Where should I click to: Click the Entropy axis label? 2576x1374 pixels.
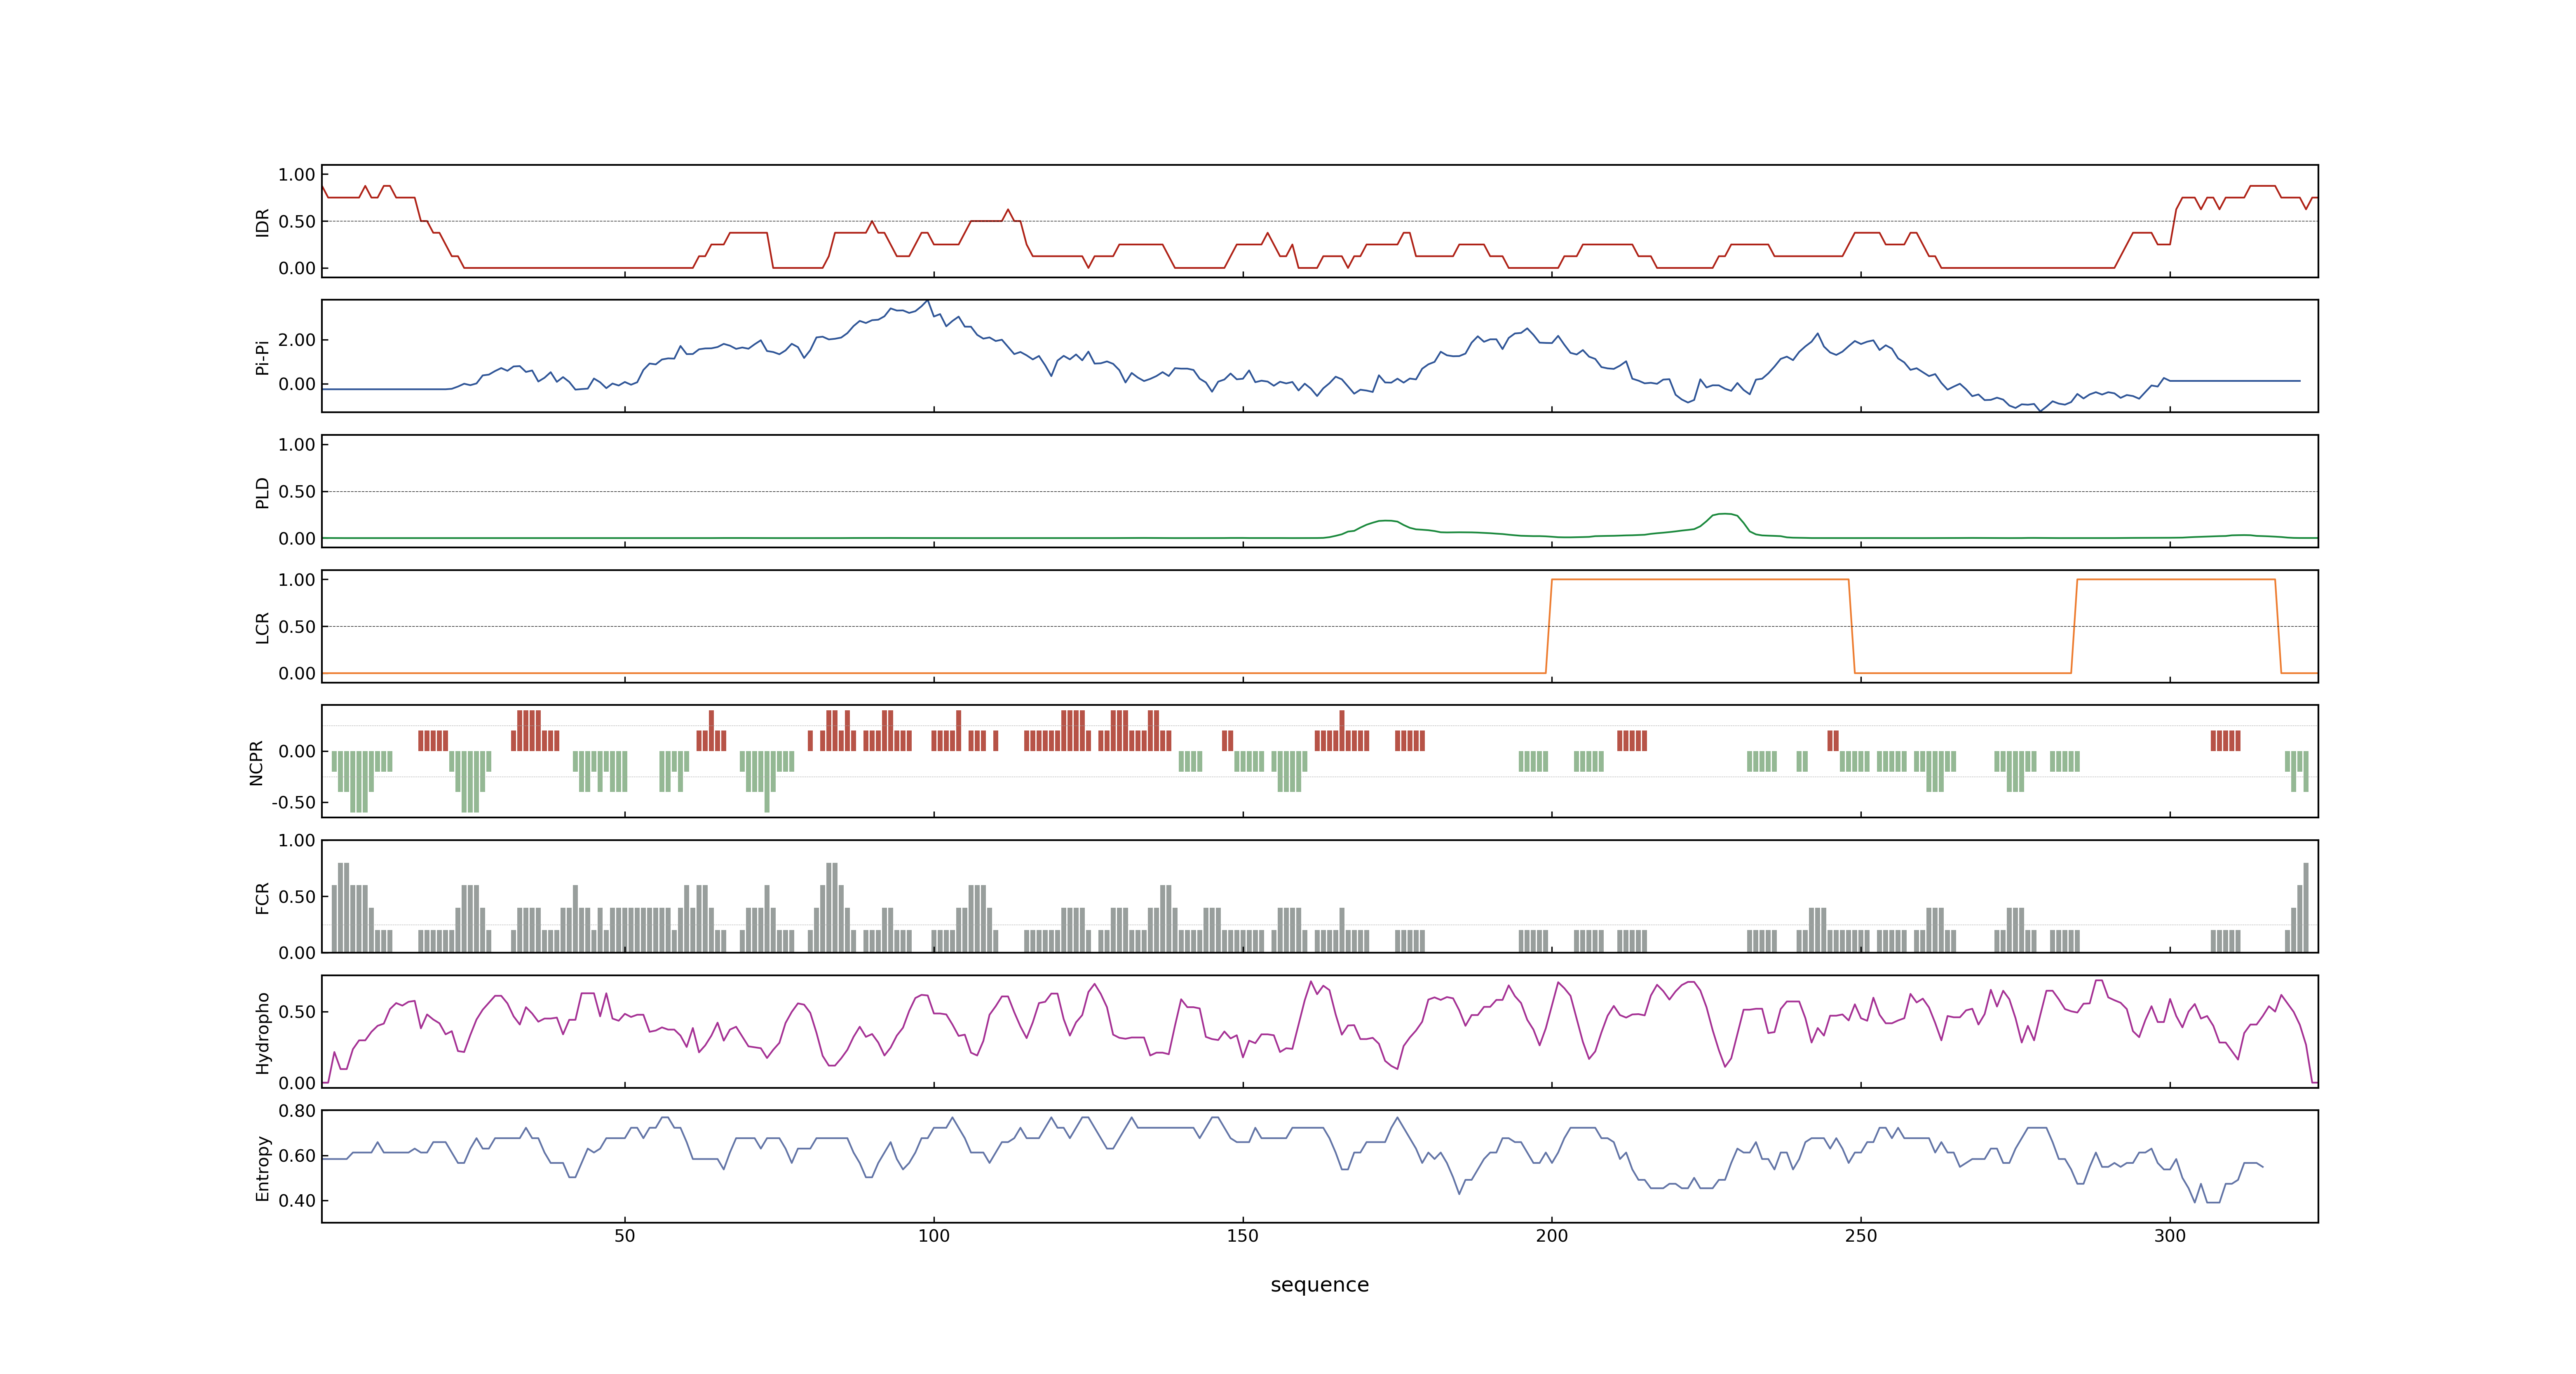click(263, 1168)
